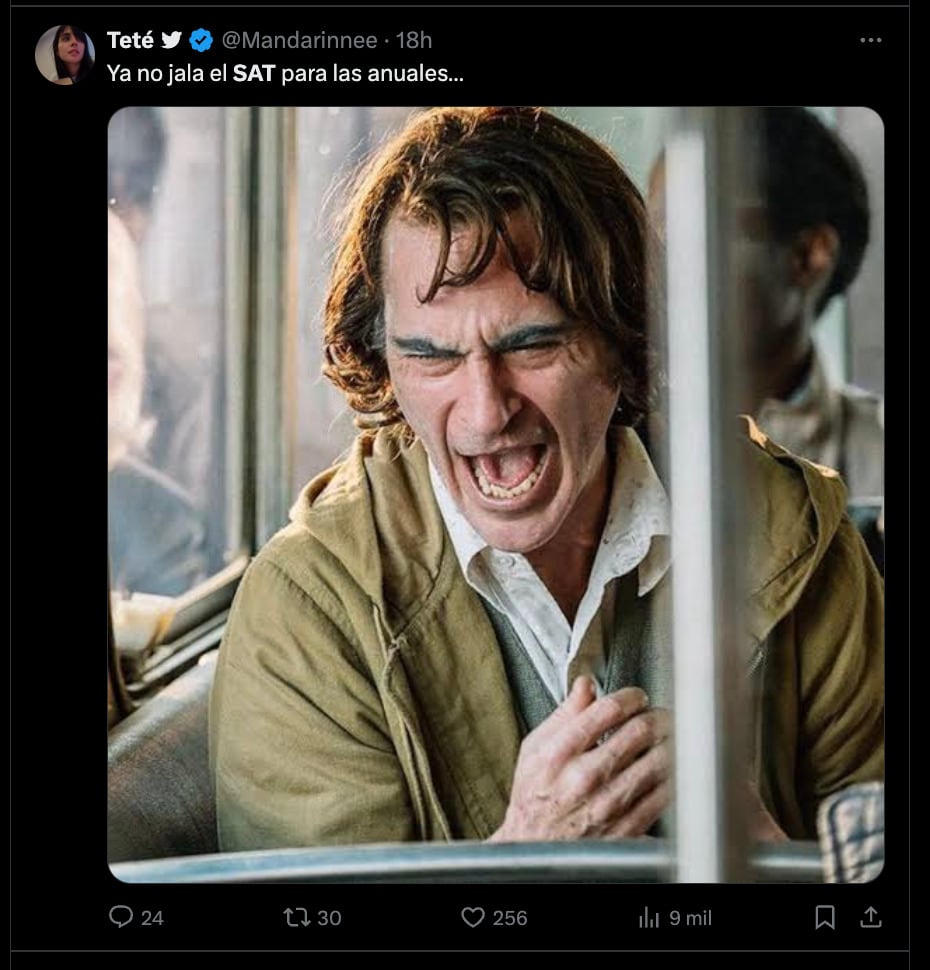Click the 18h timestamp
The width and height of the screenshot is (930, 970).
point(414,40)
